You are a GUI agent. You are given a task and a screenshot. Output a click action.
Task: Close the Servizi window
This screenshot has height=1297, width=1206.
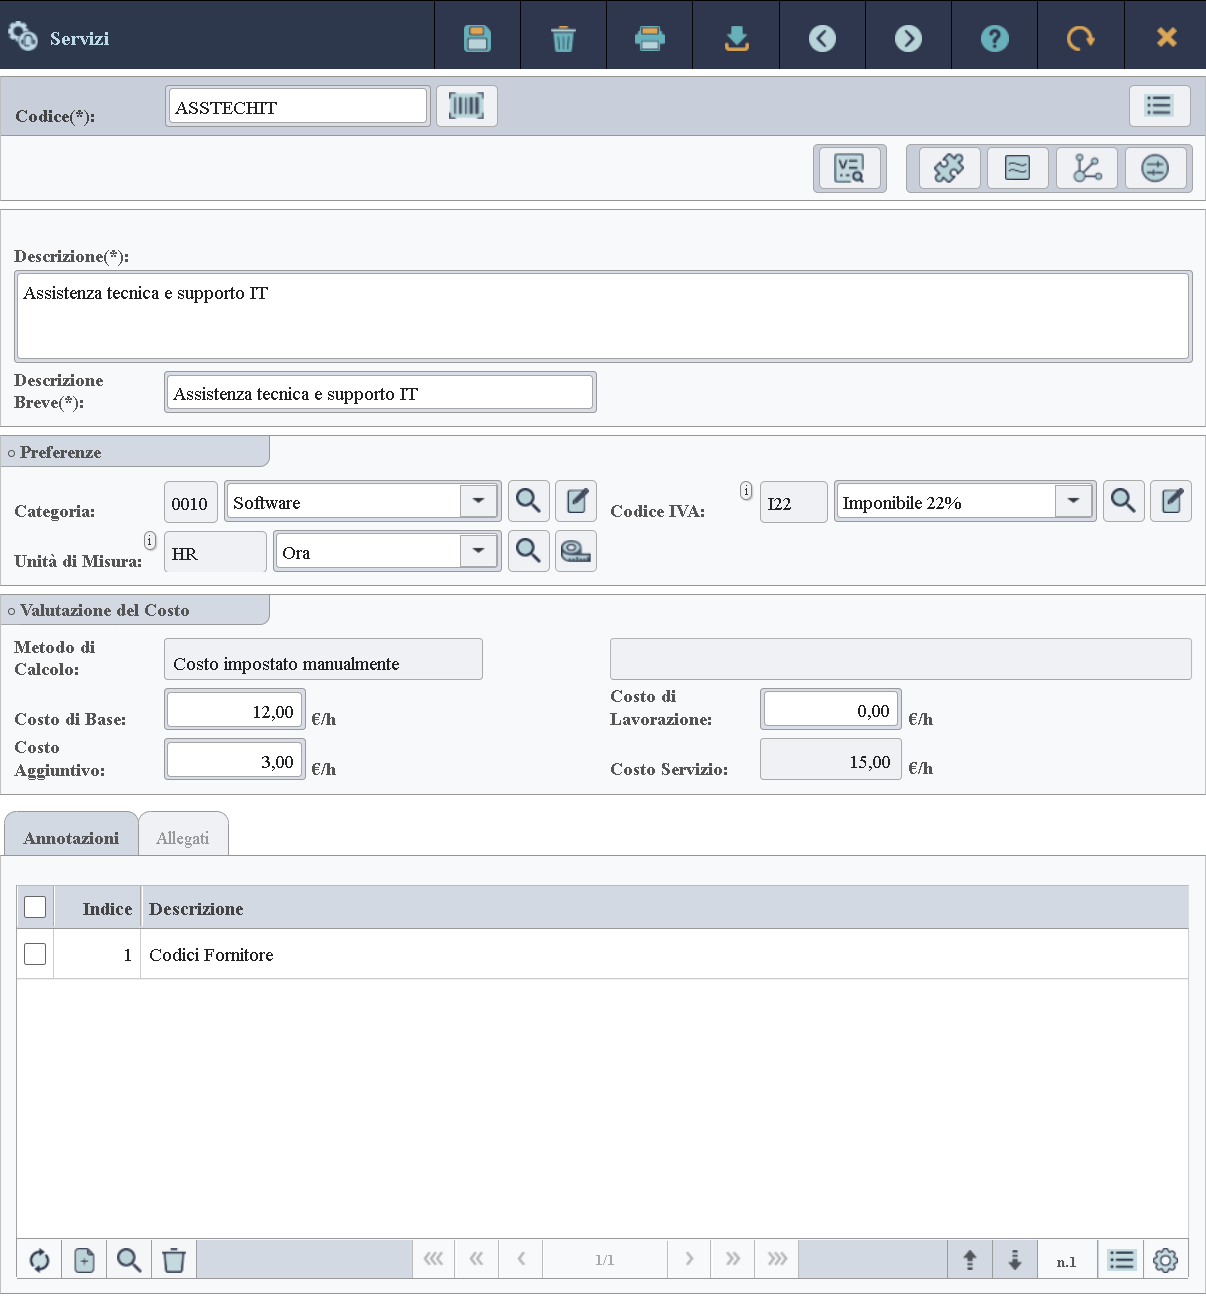pos(1166,38)
